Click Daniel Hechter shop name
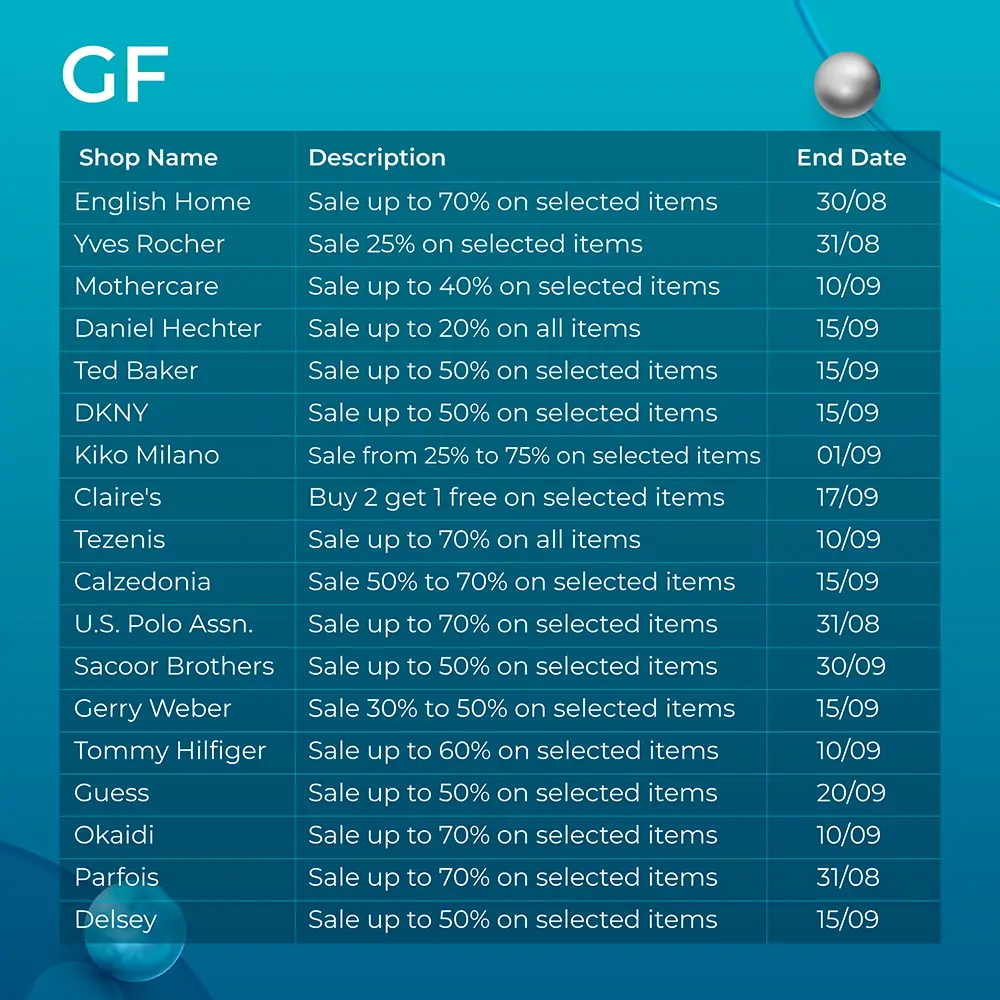This screenshot has width=1000, height=1000. coord(168,328)
